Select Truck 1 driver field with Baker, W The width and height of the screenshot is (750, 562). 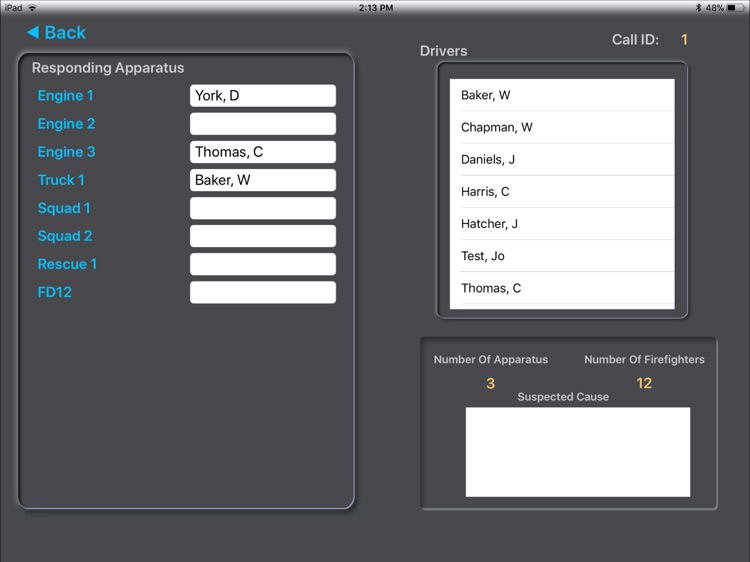click(x=263, y=180)
